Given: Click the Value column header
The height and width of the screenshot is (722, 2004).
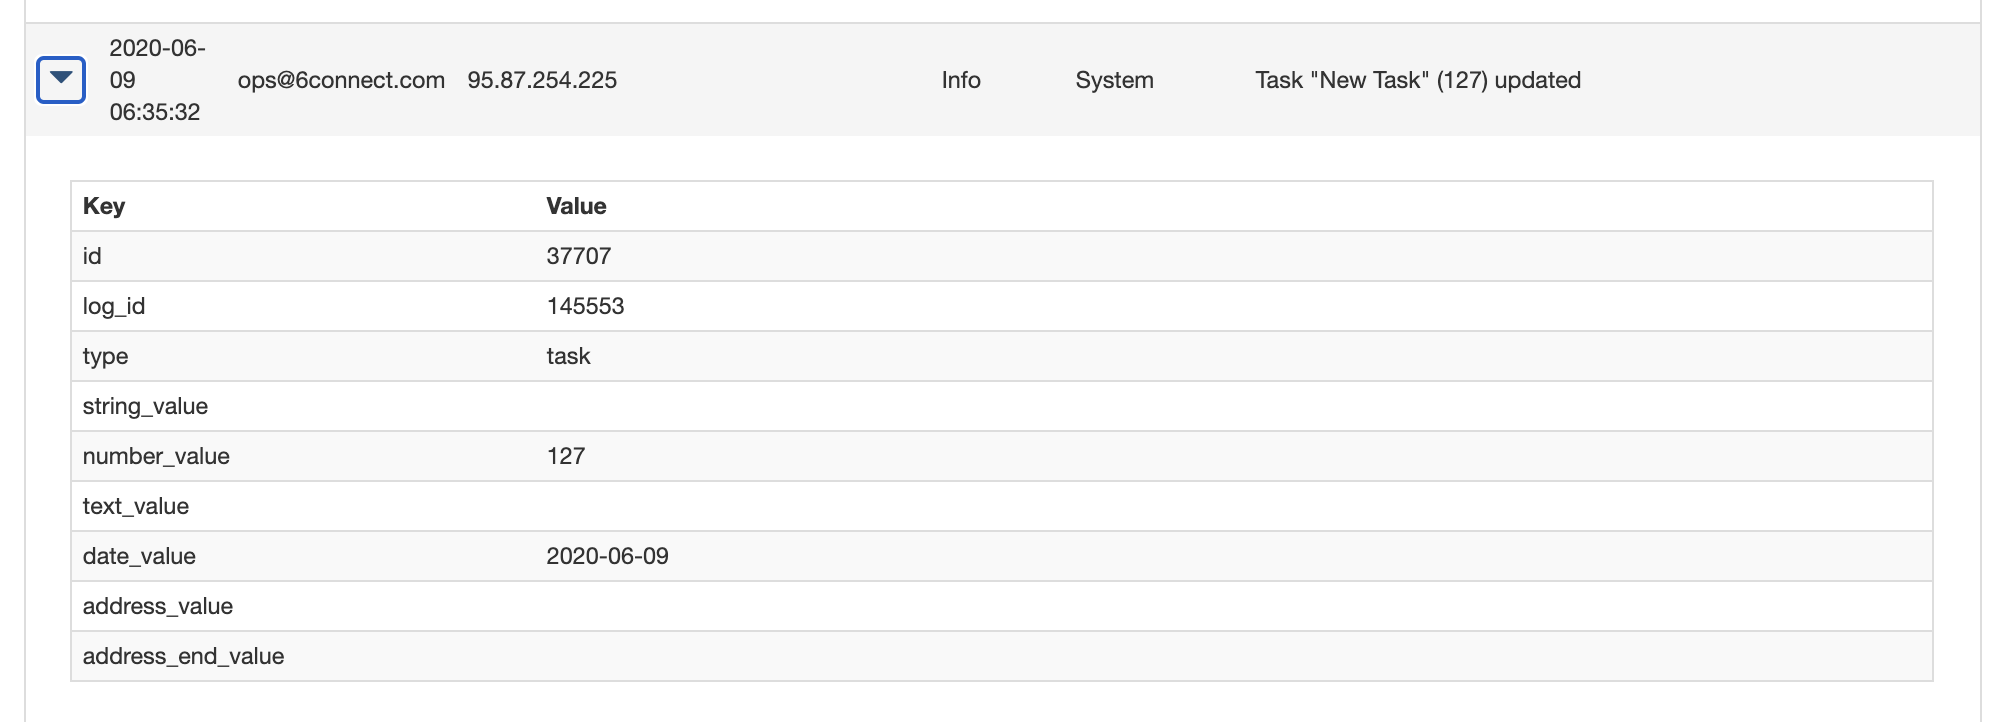Looking at the screenshot, I should point(576,206).
